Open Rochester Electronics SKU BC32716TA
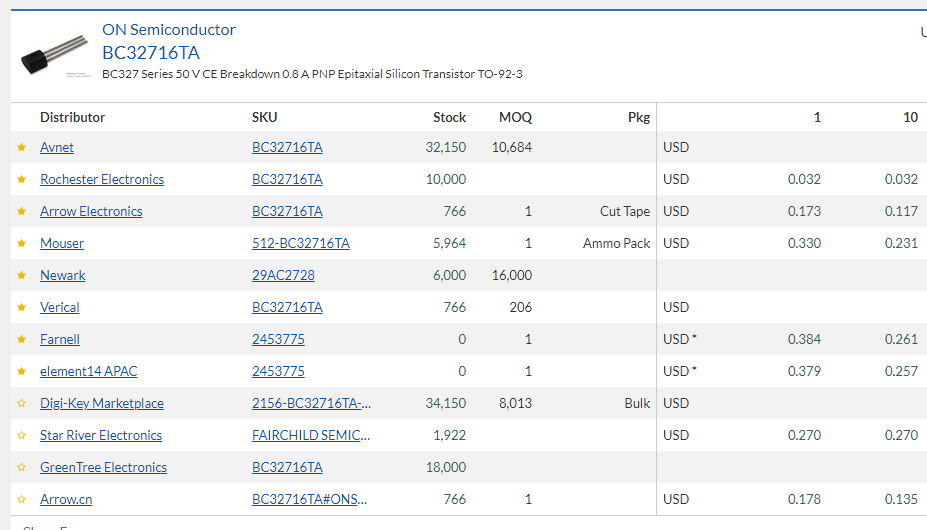Image resolution: width=927 pixels, height=530 pixels. click(287, 179)
